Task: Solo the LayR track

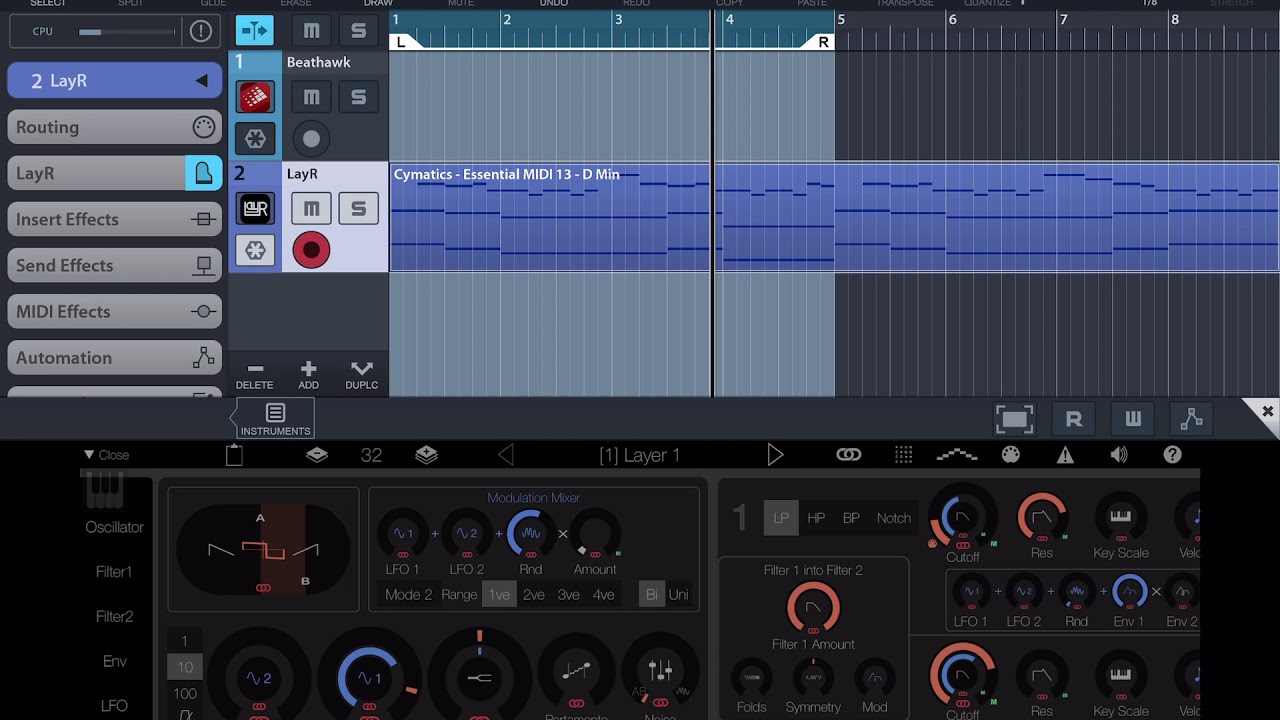Action: (358, 208)
